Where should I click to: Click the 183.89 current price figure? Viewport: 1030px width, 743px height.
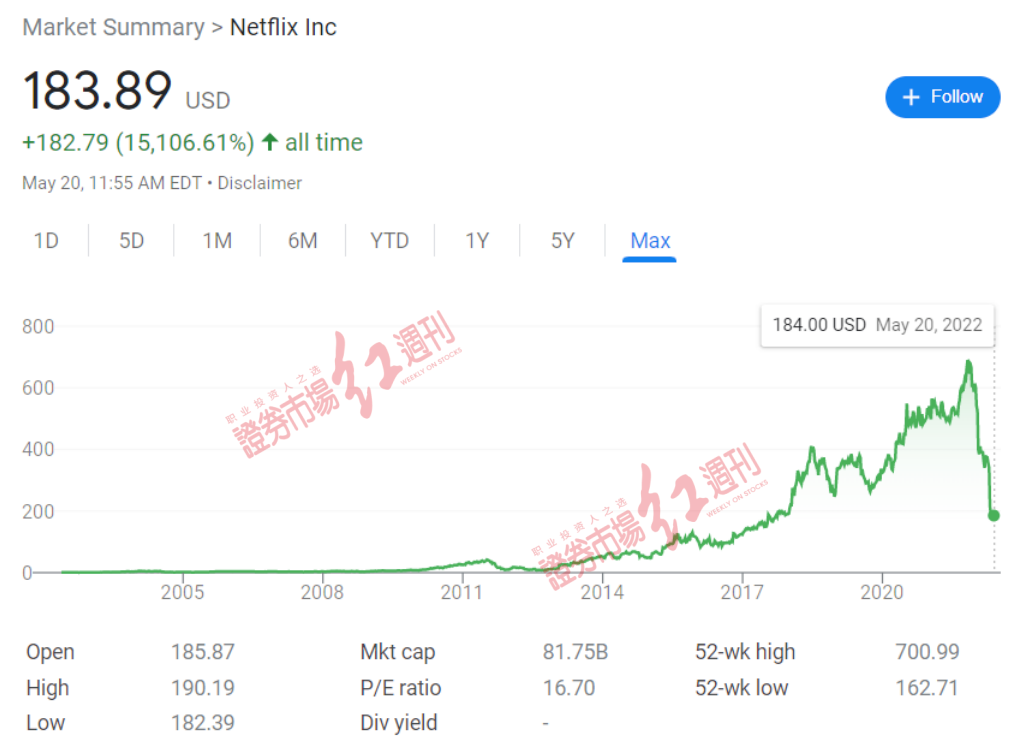[x=97, y=92]
